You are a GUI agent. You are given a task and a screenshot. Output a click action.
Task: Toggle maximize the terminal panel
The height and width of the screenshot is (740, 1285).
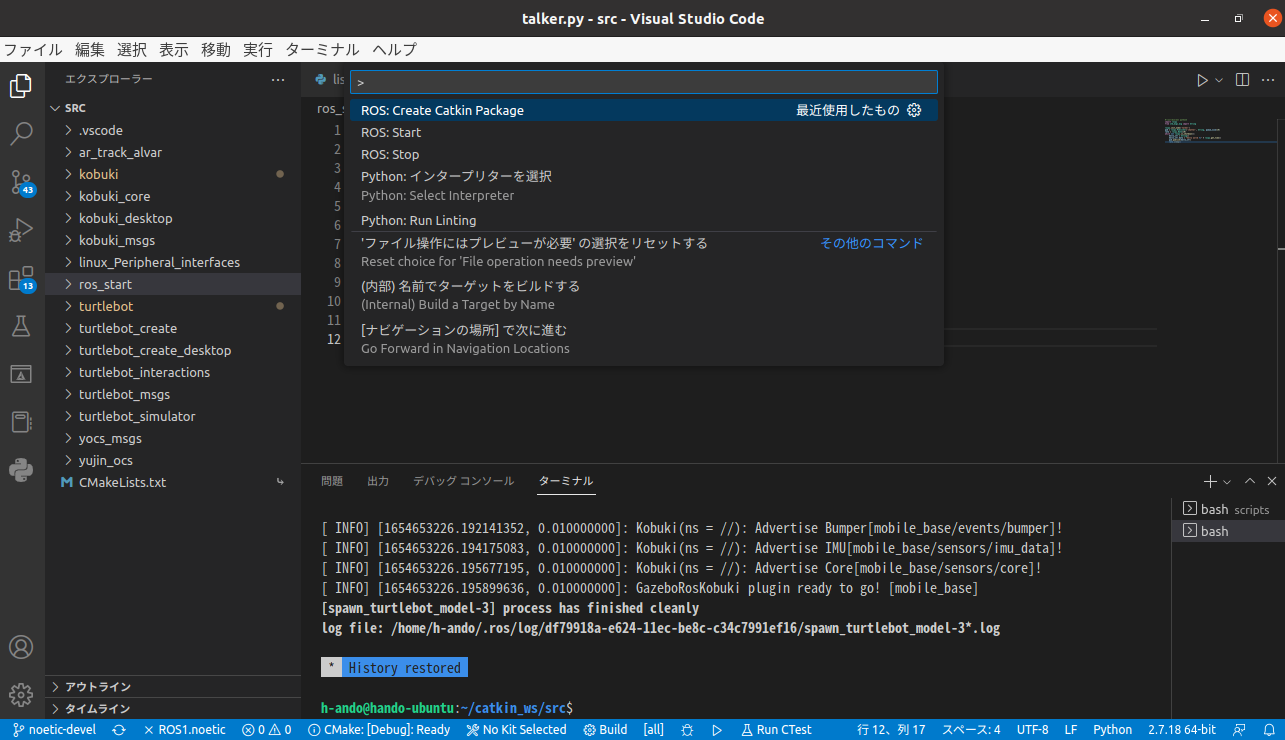coord(1249,480)
